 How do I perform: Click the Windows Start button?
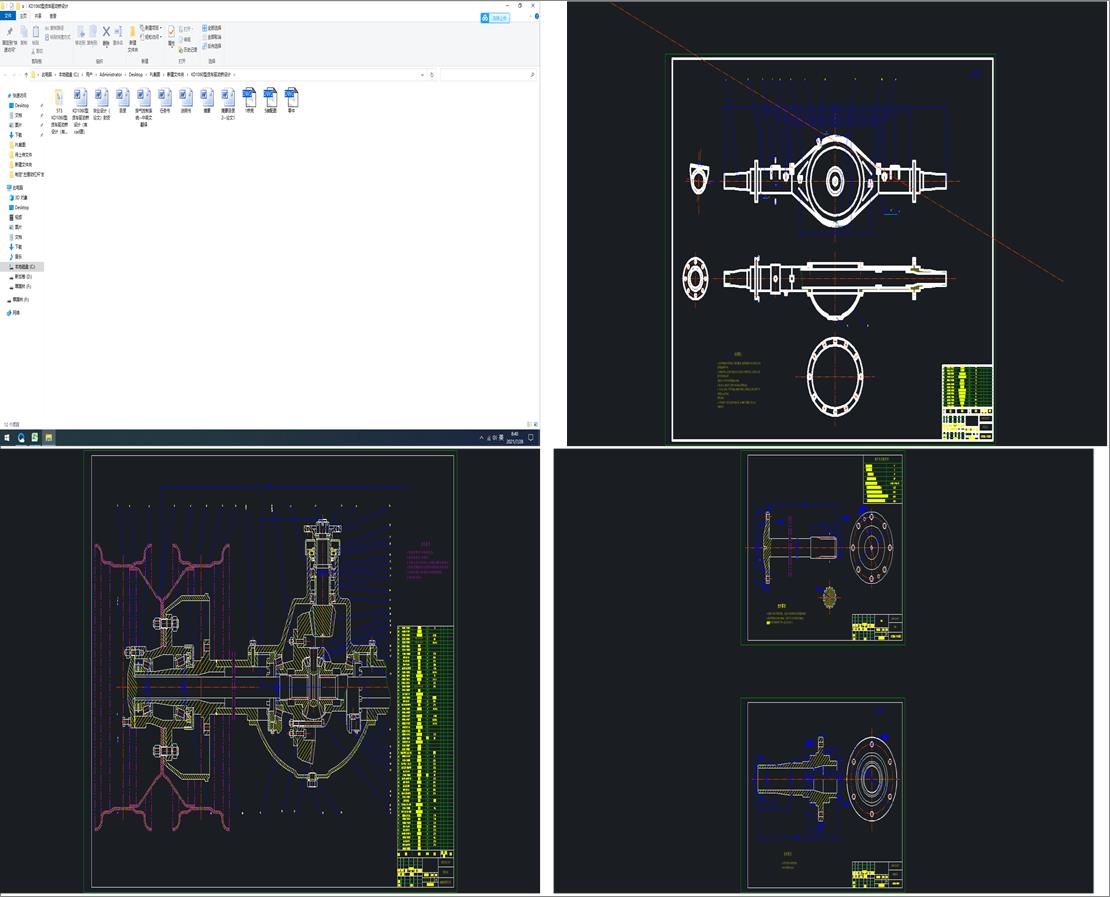7,438
